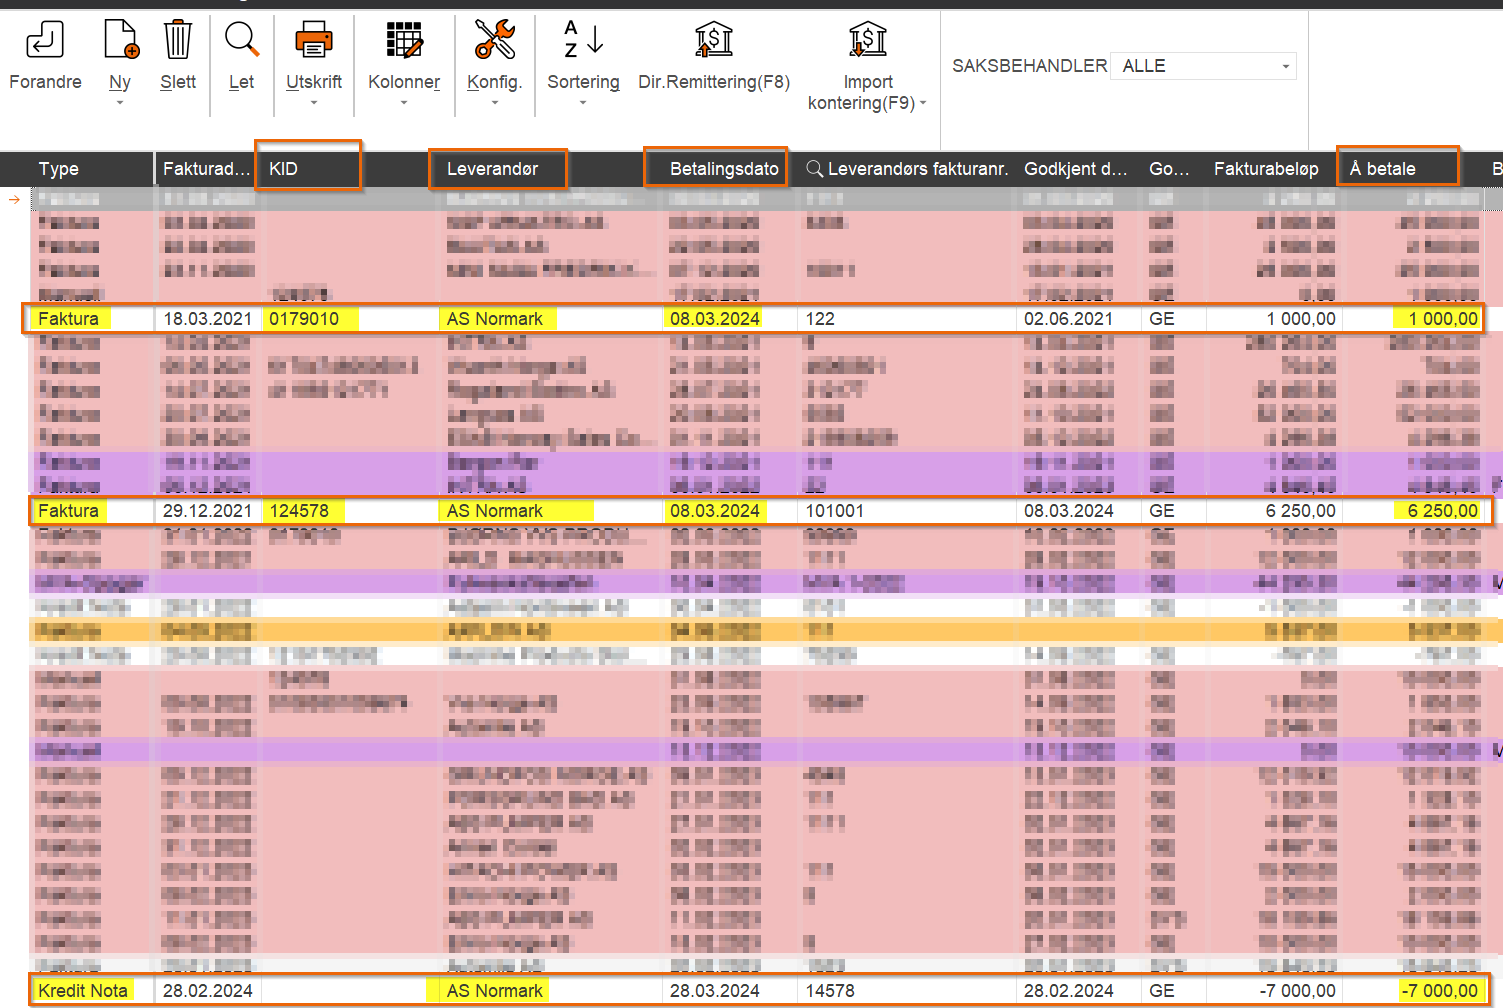Click the Ny new document icon
The image size is (1503, 1008).
tap(120, 39)
